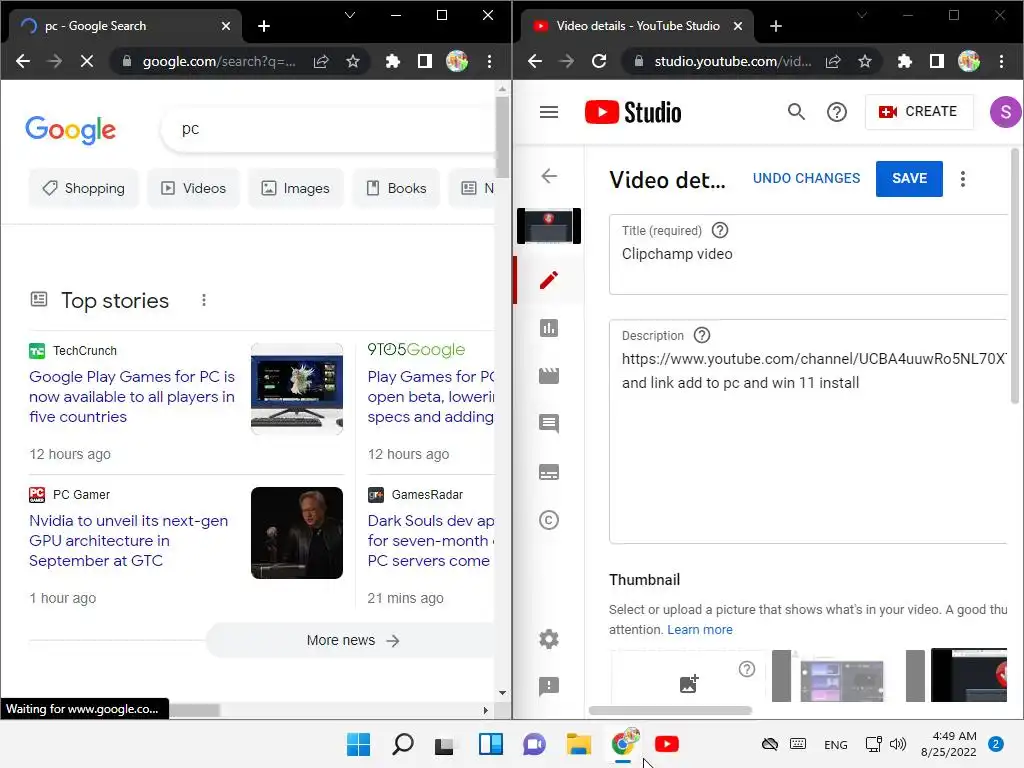
Task: Open the Send feedback icon in sidebar
Action: point(549,686)
